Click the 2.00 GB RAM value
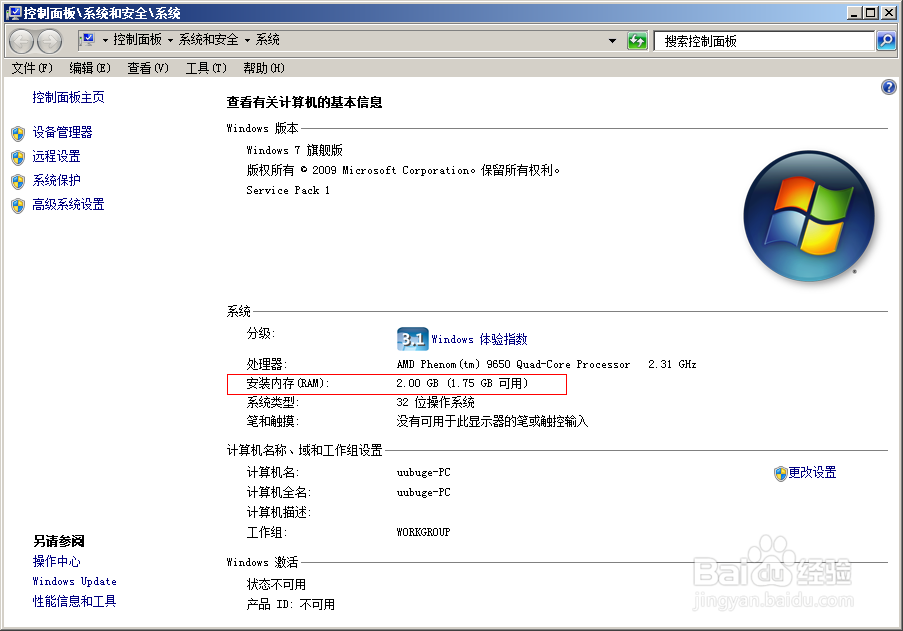This screenshot has width=903, height=631. [462, 383]
